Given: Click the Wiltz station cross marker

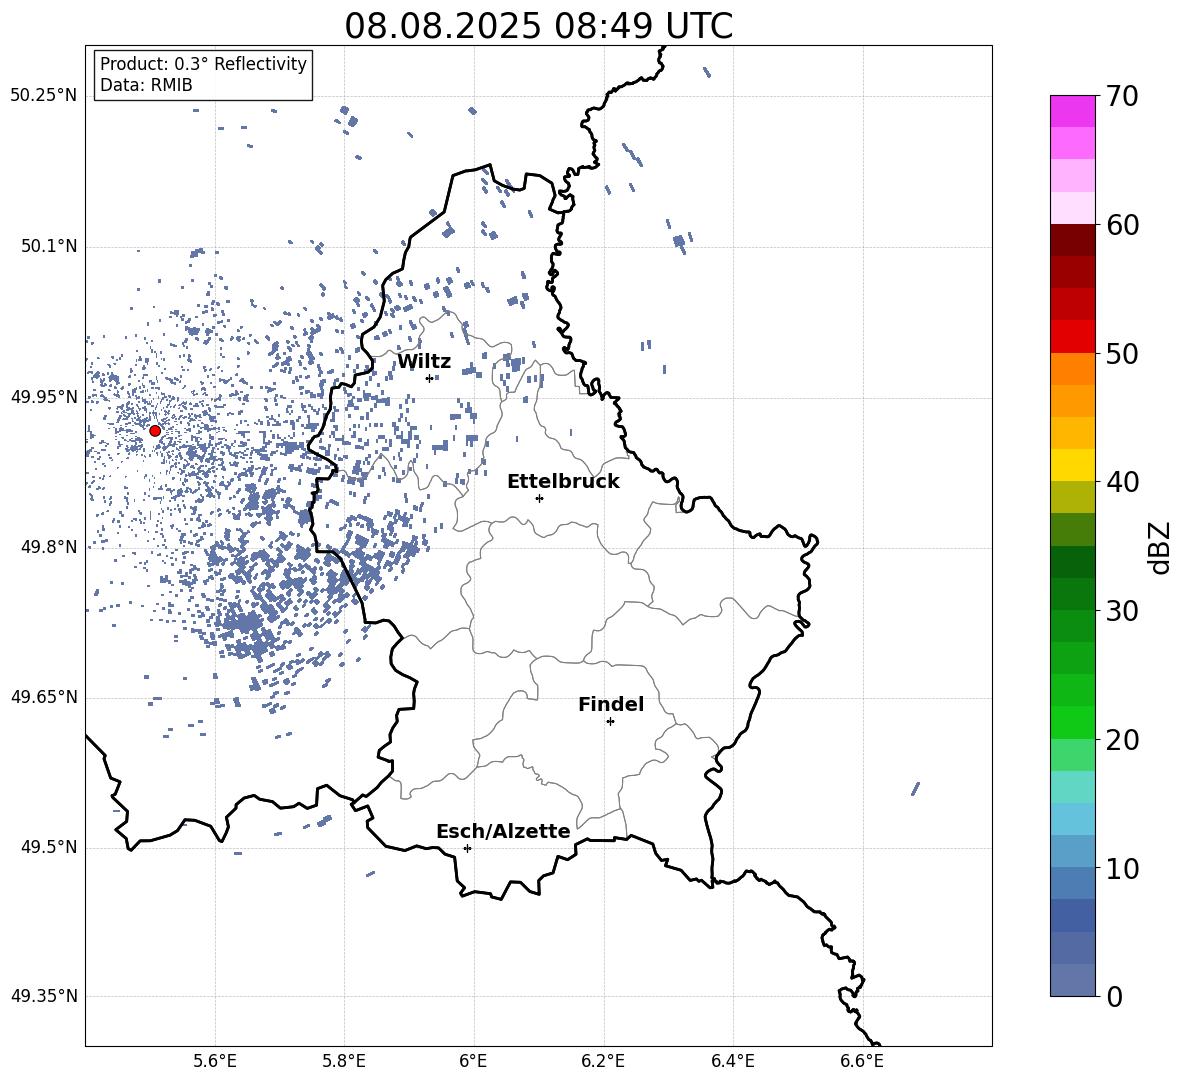Looking at the screenshot, I should [x=430, y=378].
